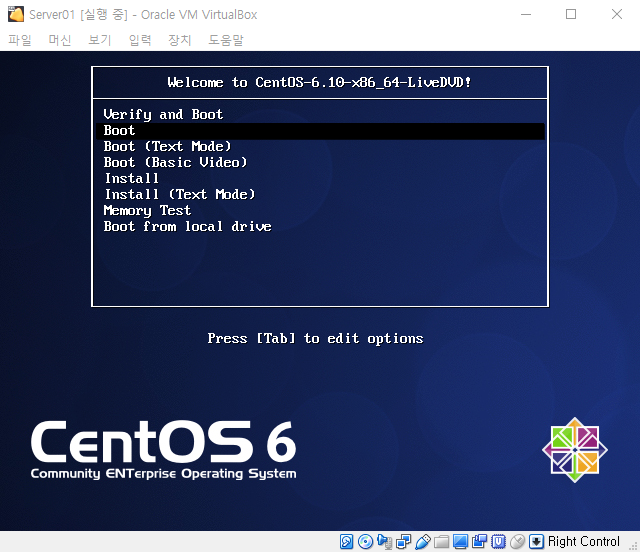Select the highlighted Boot entry
640x552 pixels.
coord(320,131)
